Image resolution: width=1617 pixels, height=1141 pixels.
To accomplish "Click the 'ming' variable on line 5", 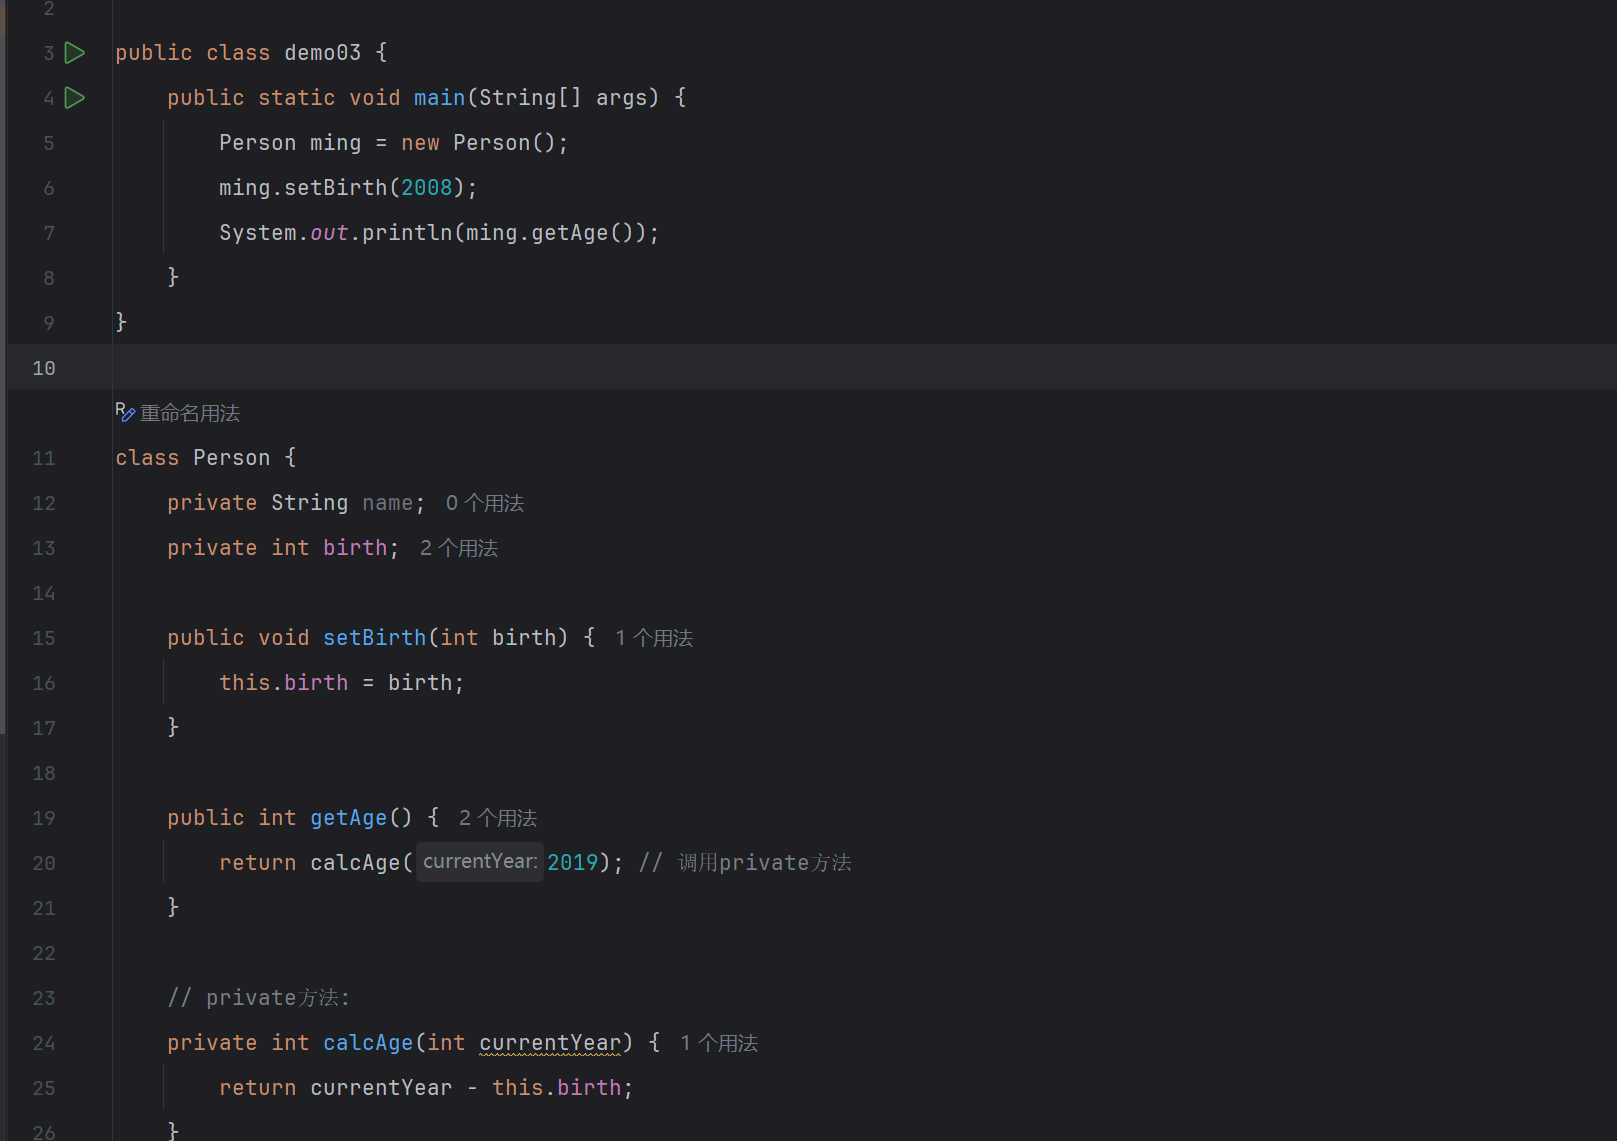I will [336, 143].
